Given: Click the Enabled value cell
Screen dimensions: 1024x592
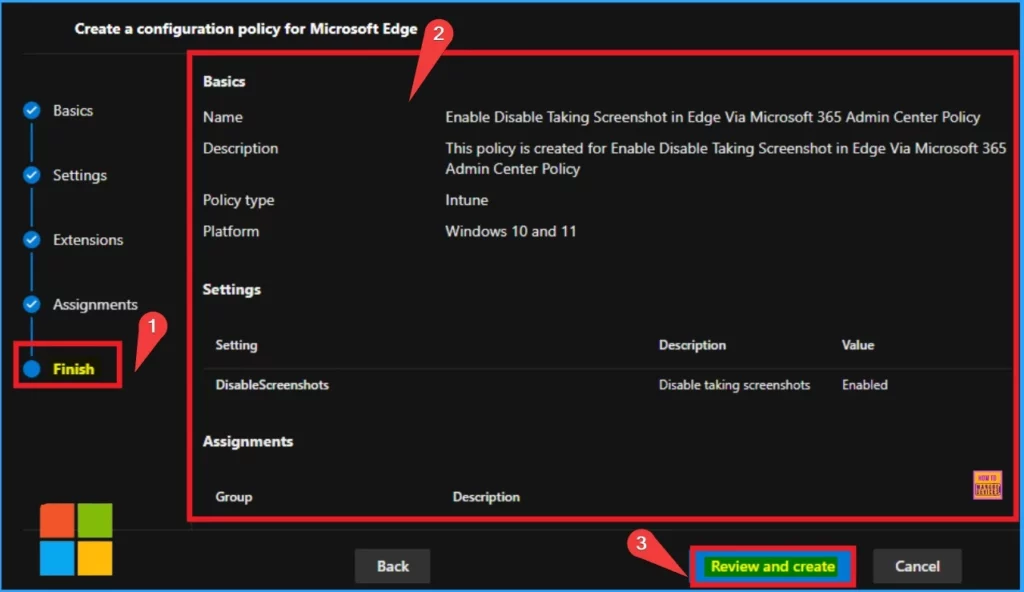Looking at the screenshot, I should [x=865, y=385].
